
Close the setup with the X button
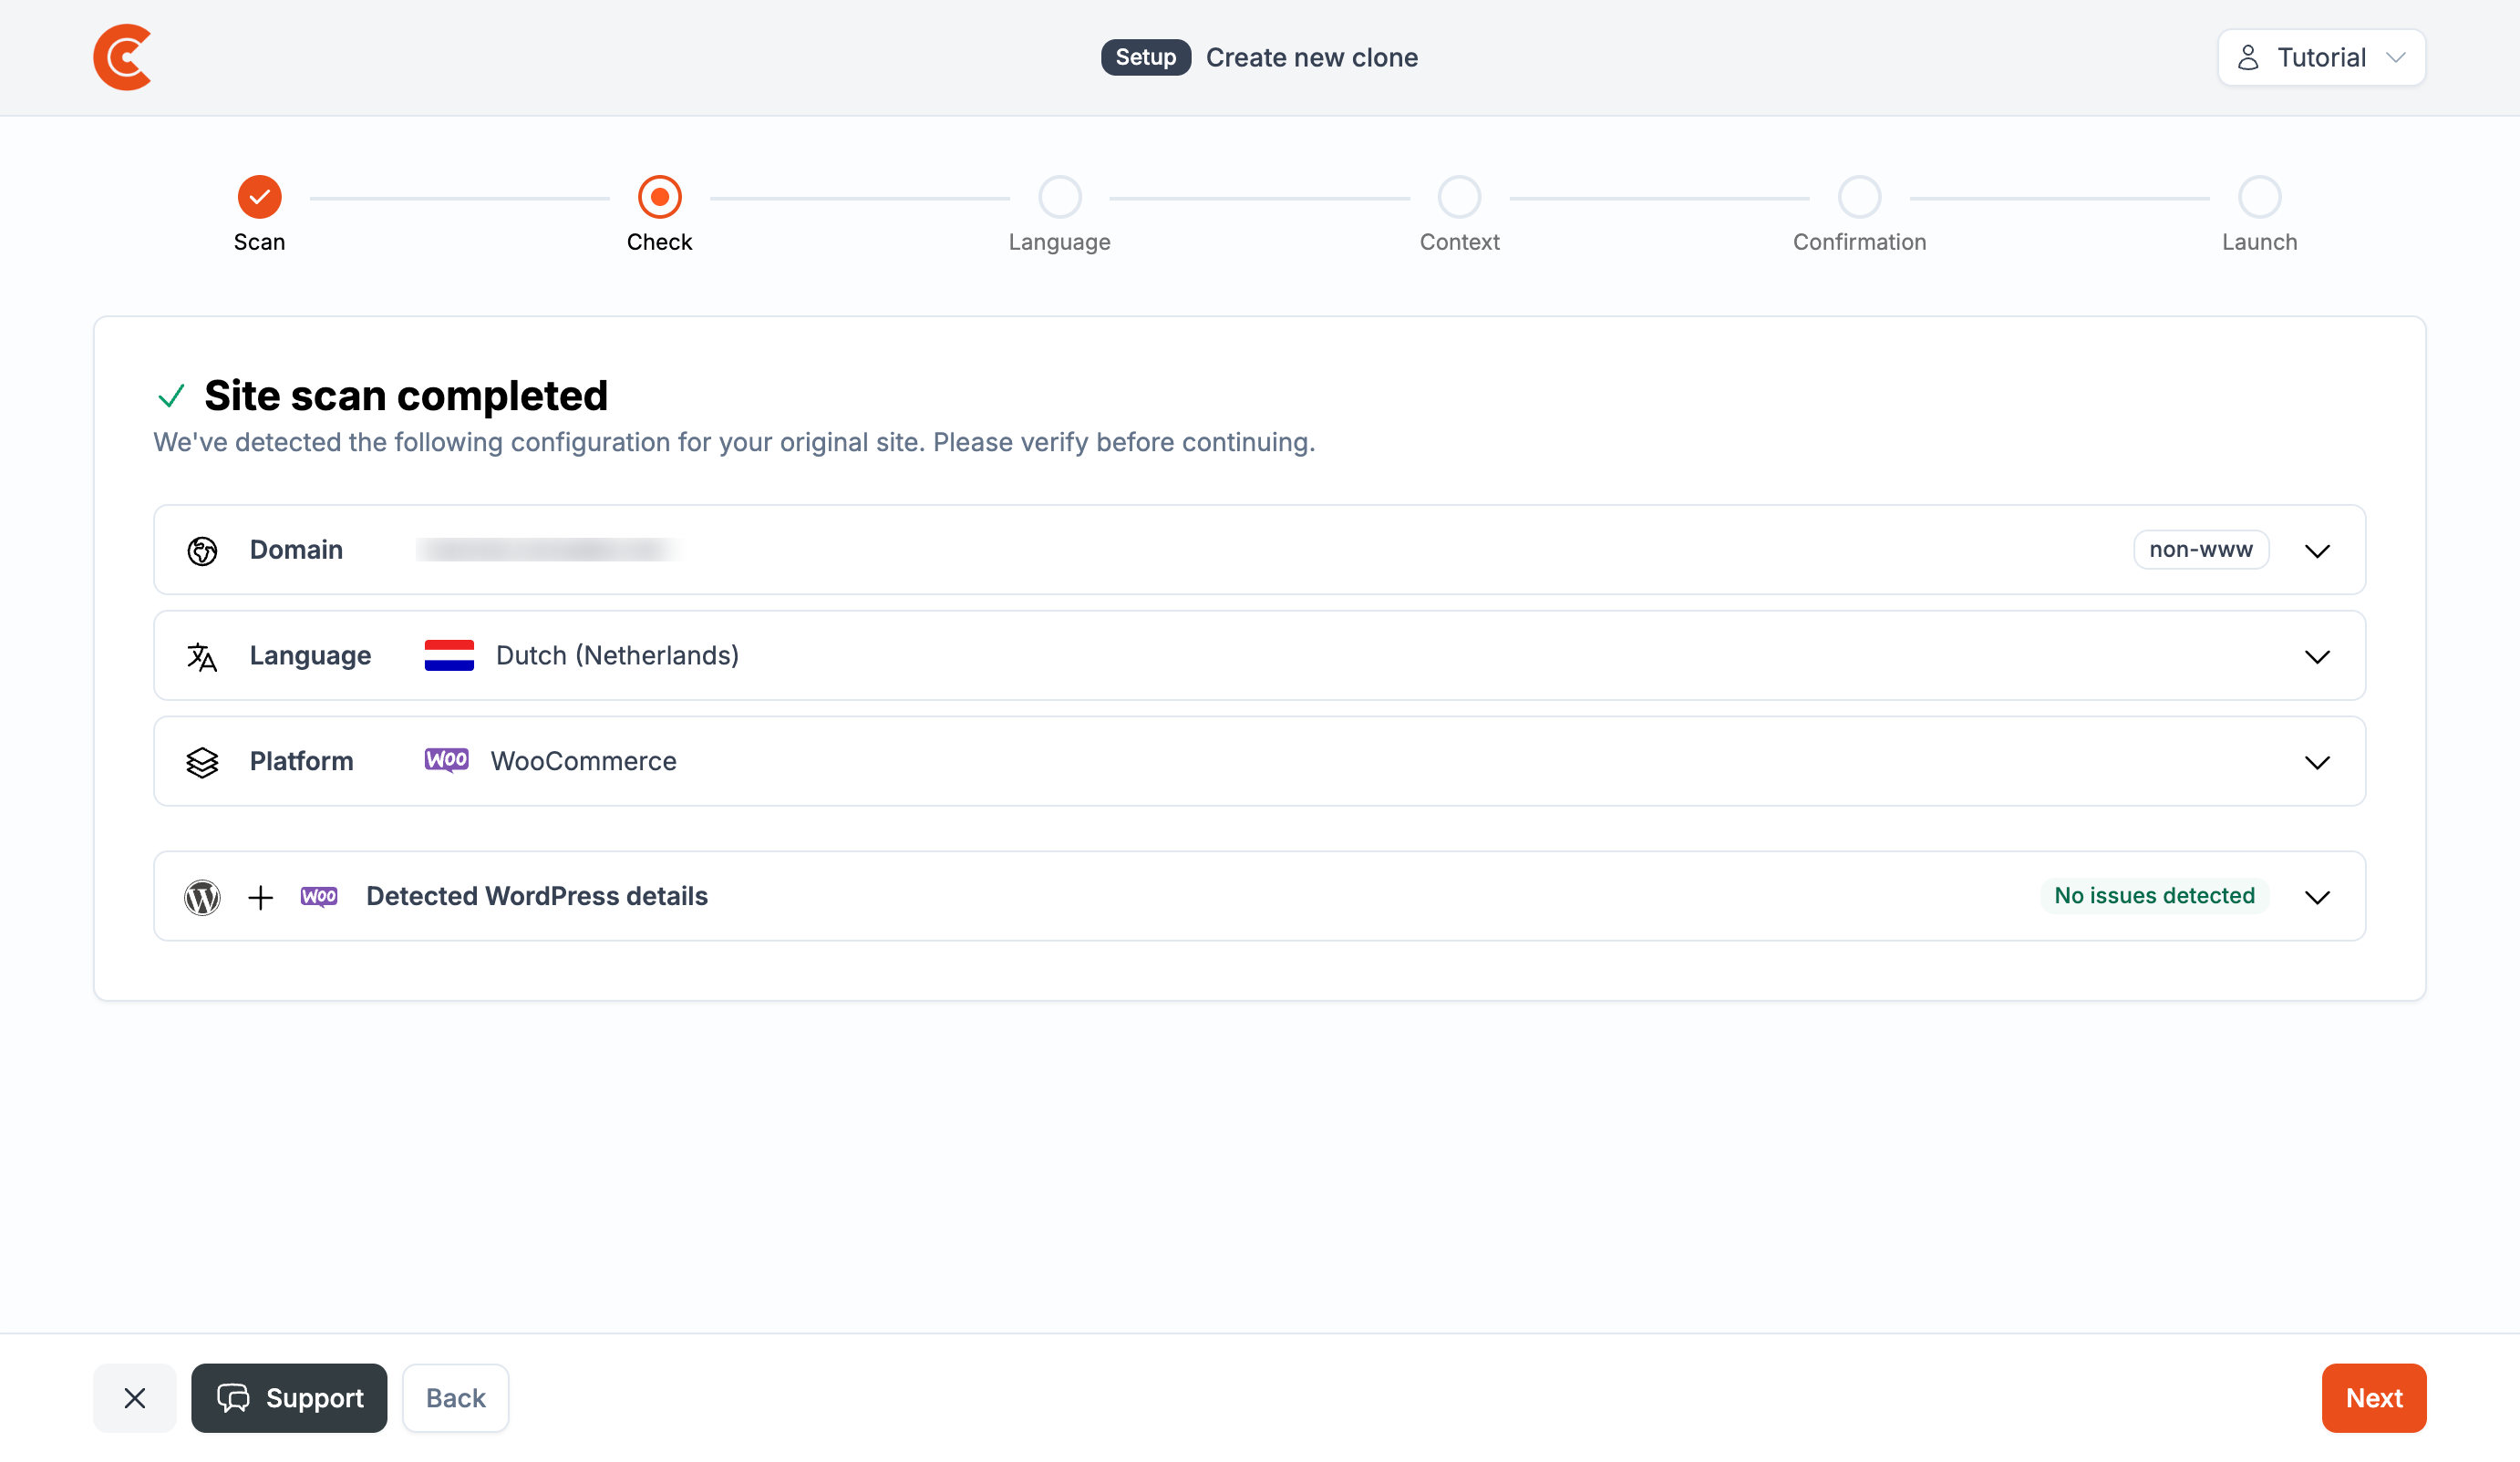click(134, 1398)
